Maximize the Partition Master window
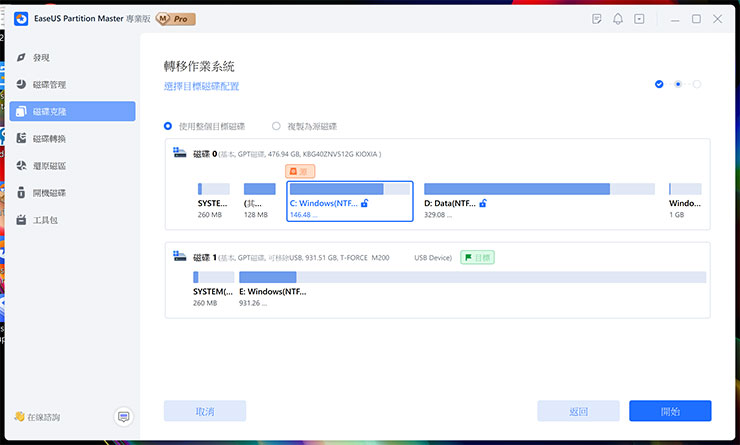740x445 pixels. pyautogui.click(x=696, y=19)
